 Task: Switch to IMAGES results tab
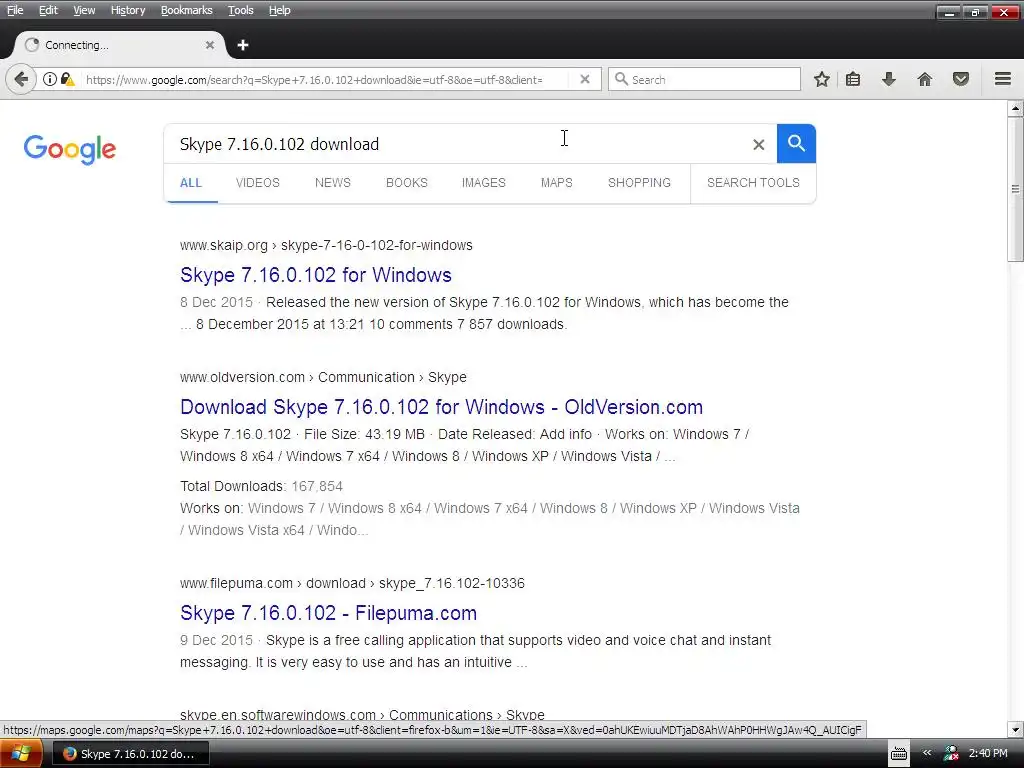pos(483,183)
